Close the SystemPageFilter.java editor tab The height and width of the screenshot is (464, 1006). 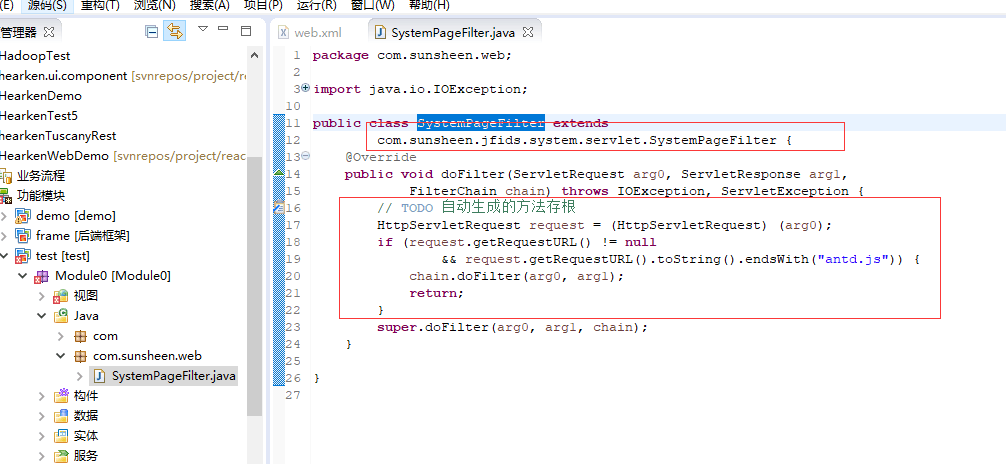pos(528,32)
